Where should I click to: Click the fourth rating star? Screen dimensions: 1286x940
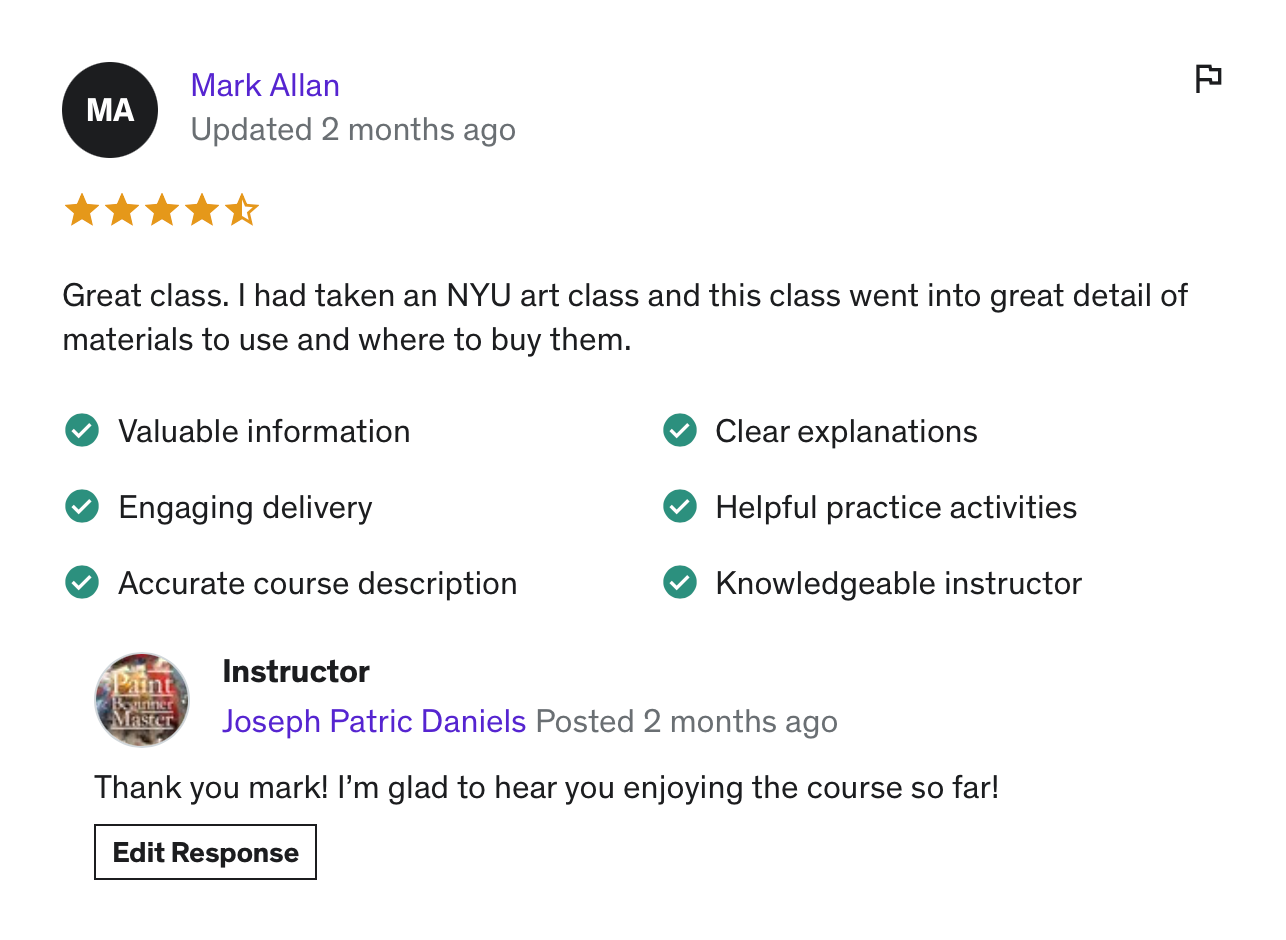click(x=201, y=211)
